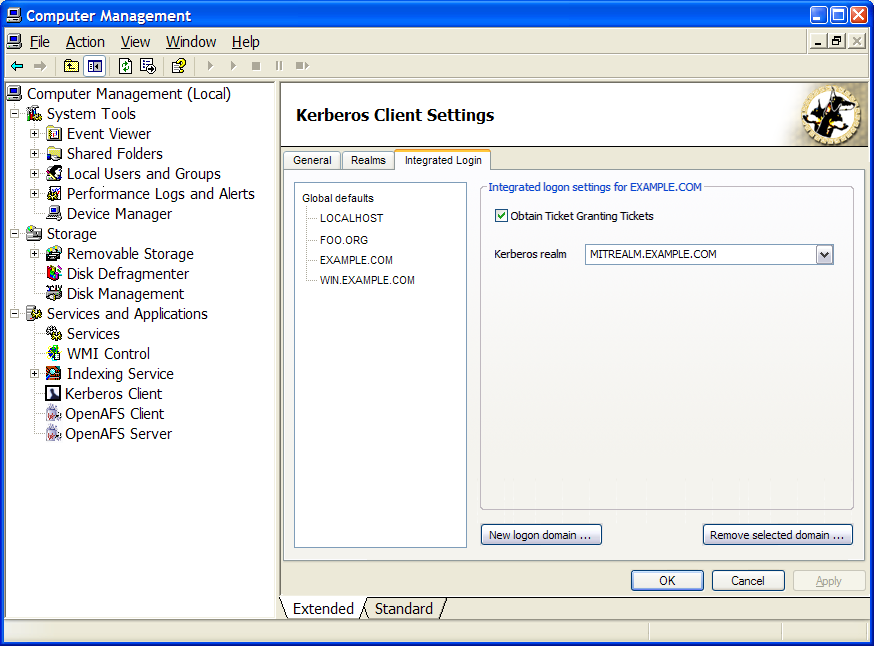This screenshot has height=647, width=874.
Task: Open the Action menu
Action: 85,42
